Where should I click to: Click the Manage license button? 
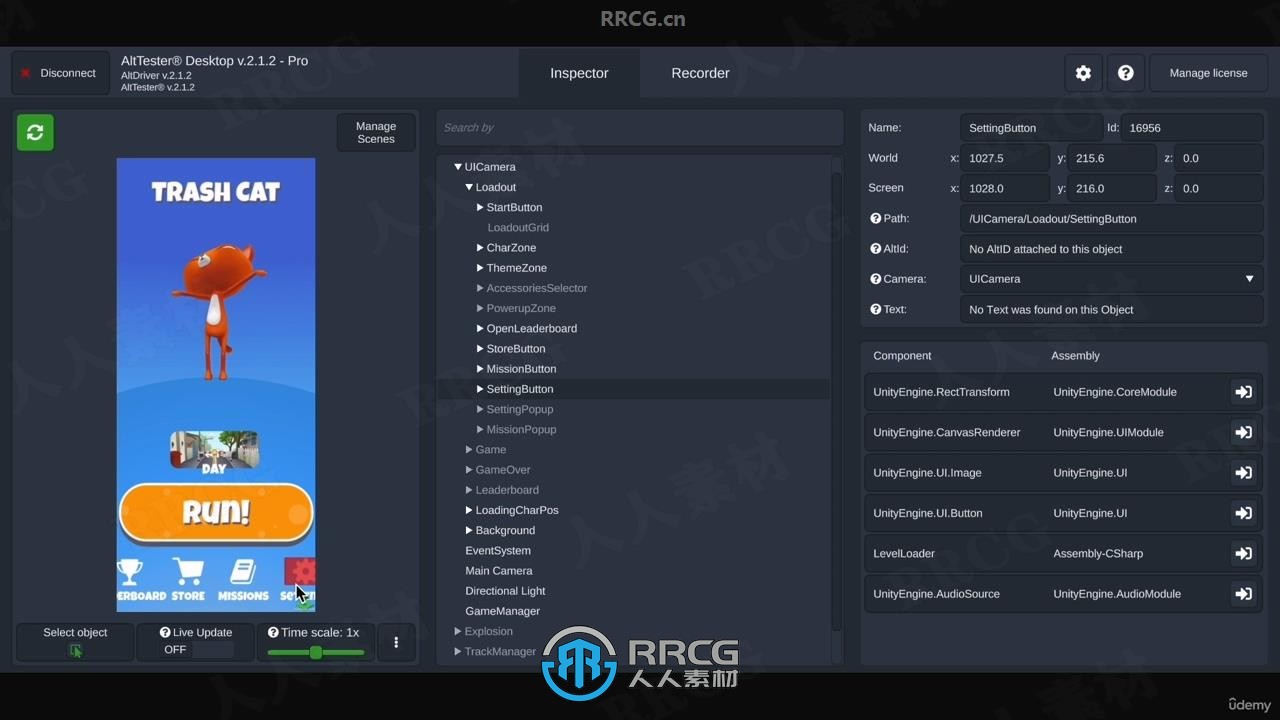point(1208,73)
